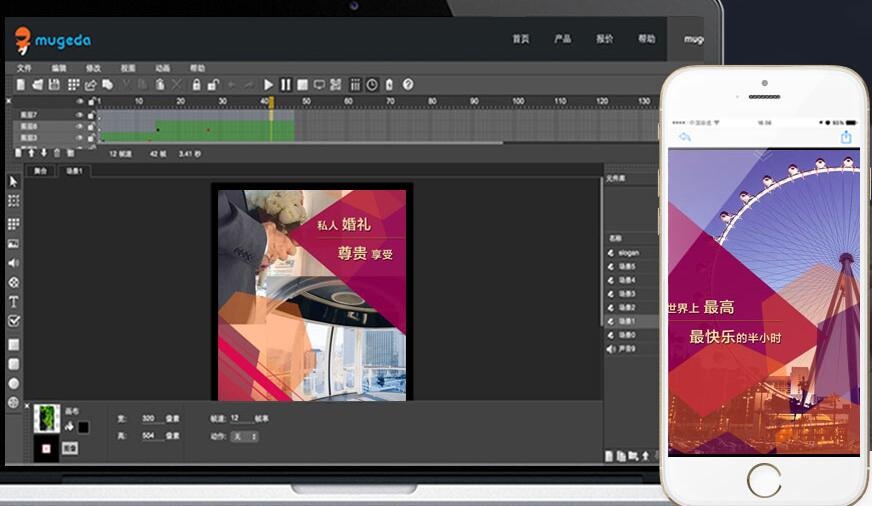Screen dimensions: 872x506
Task: Toggle the lock for the middle layer 8
Action: [91, 127]
